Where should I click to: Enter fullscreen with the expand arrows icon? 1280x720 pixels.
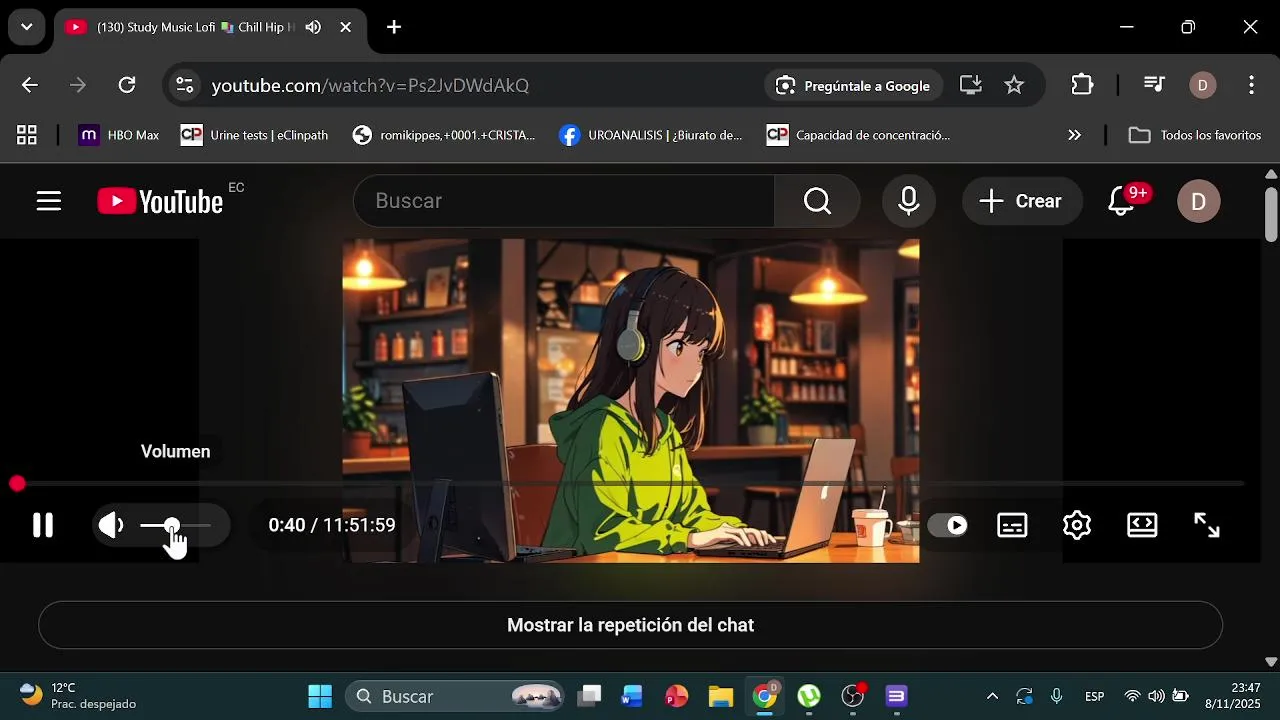coord(1207,525)
